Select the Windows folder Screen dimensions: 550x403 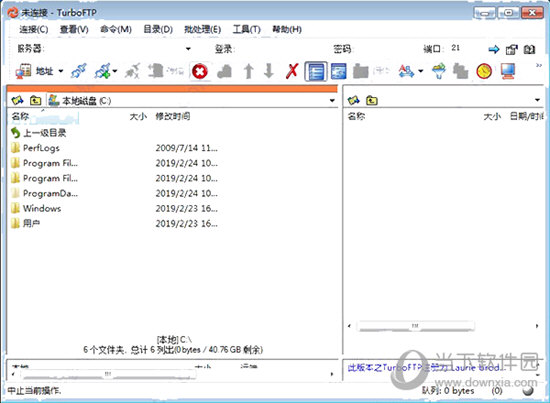coord(36,208)
